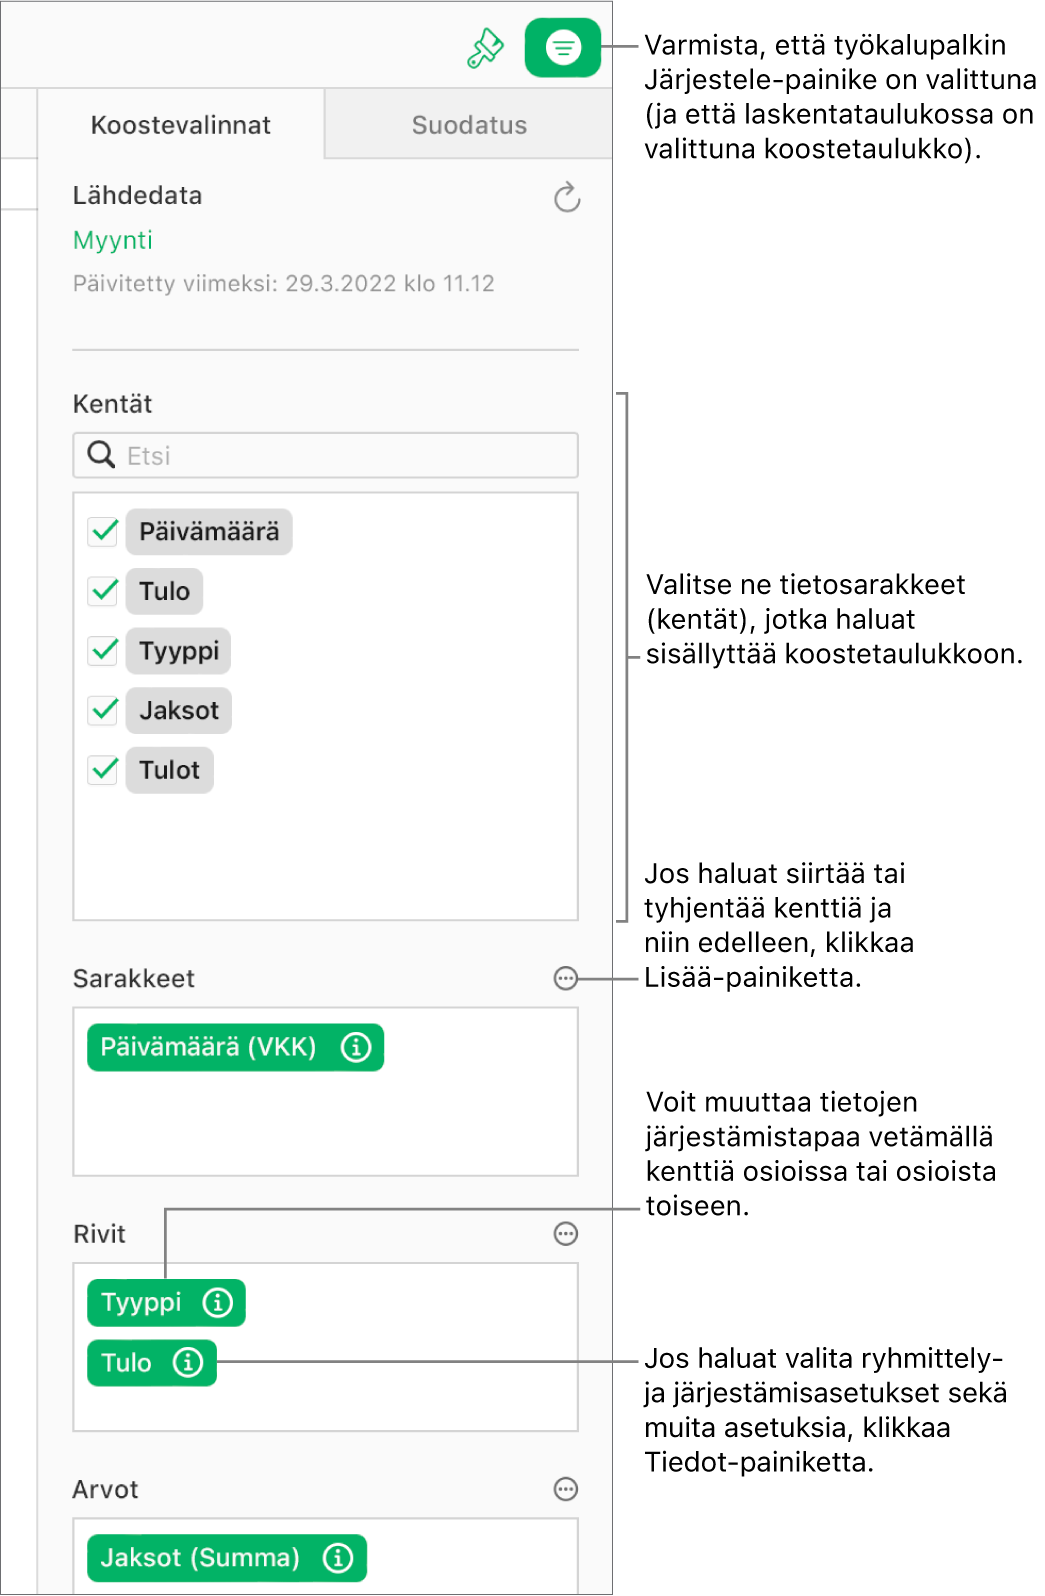Screen dimensions: 1045x1596
Task: Click the Jaksot field tag
Action: 179,711
